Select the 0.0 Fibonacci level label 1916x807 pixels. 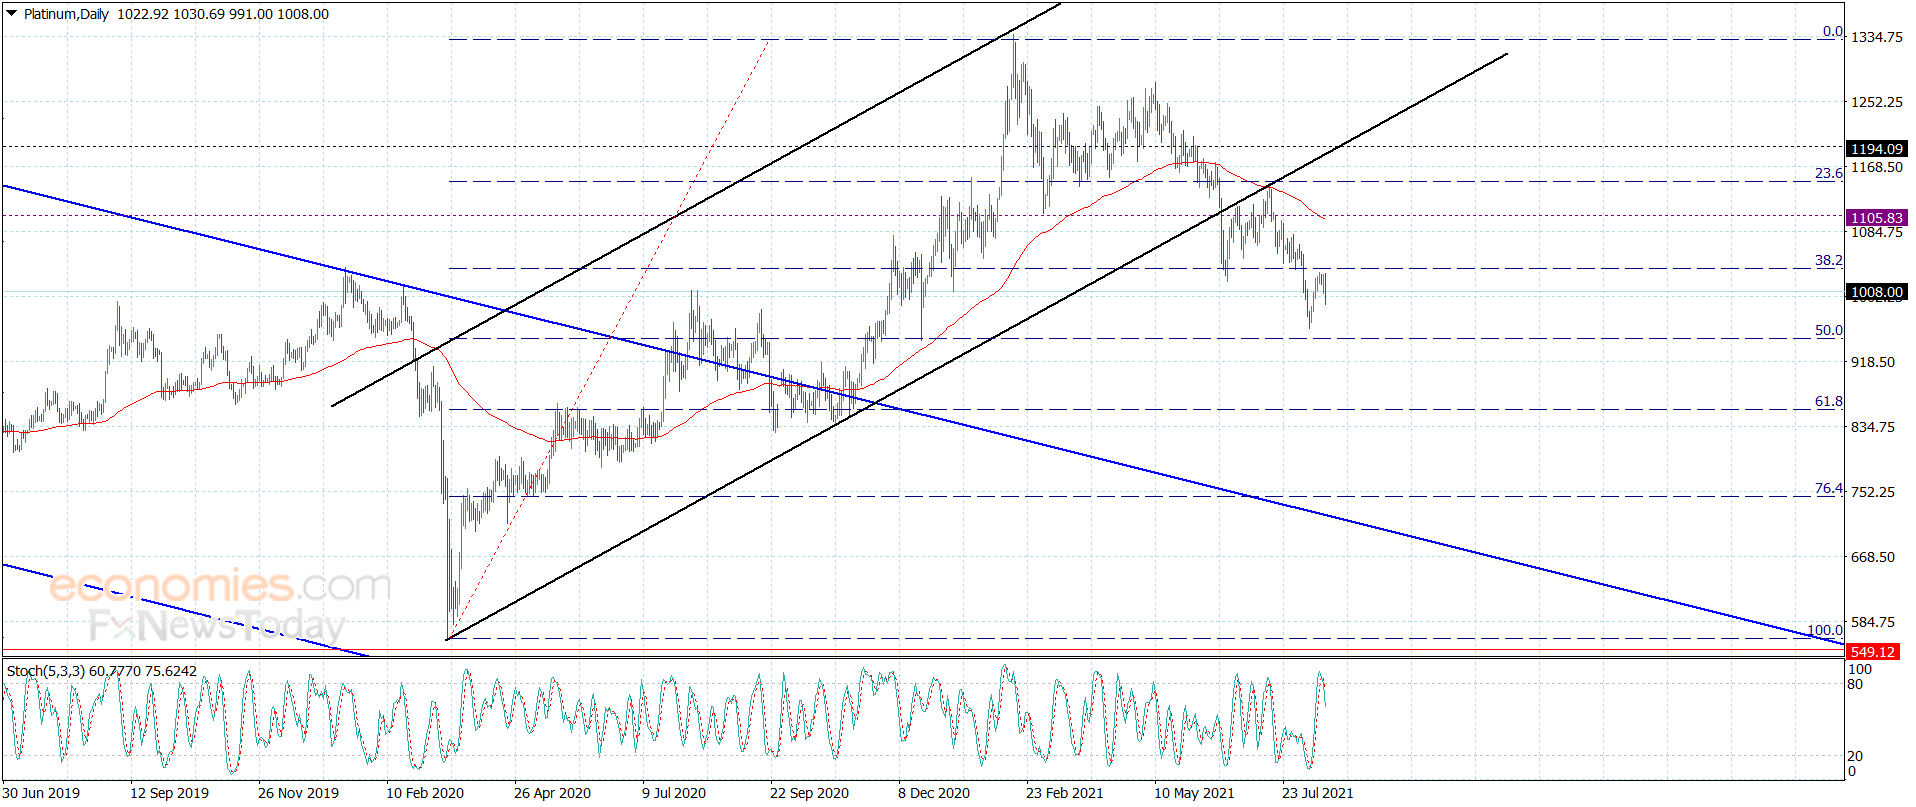[1832, 31]
